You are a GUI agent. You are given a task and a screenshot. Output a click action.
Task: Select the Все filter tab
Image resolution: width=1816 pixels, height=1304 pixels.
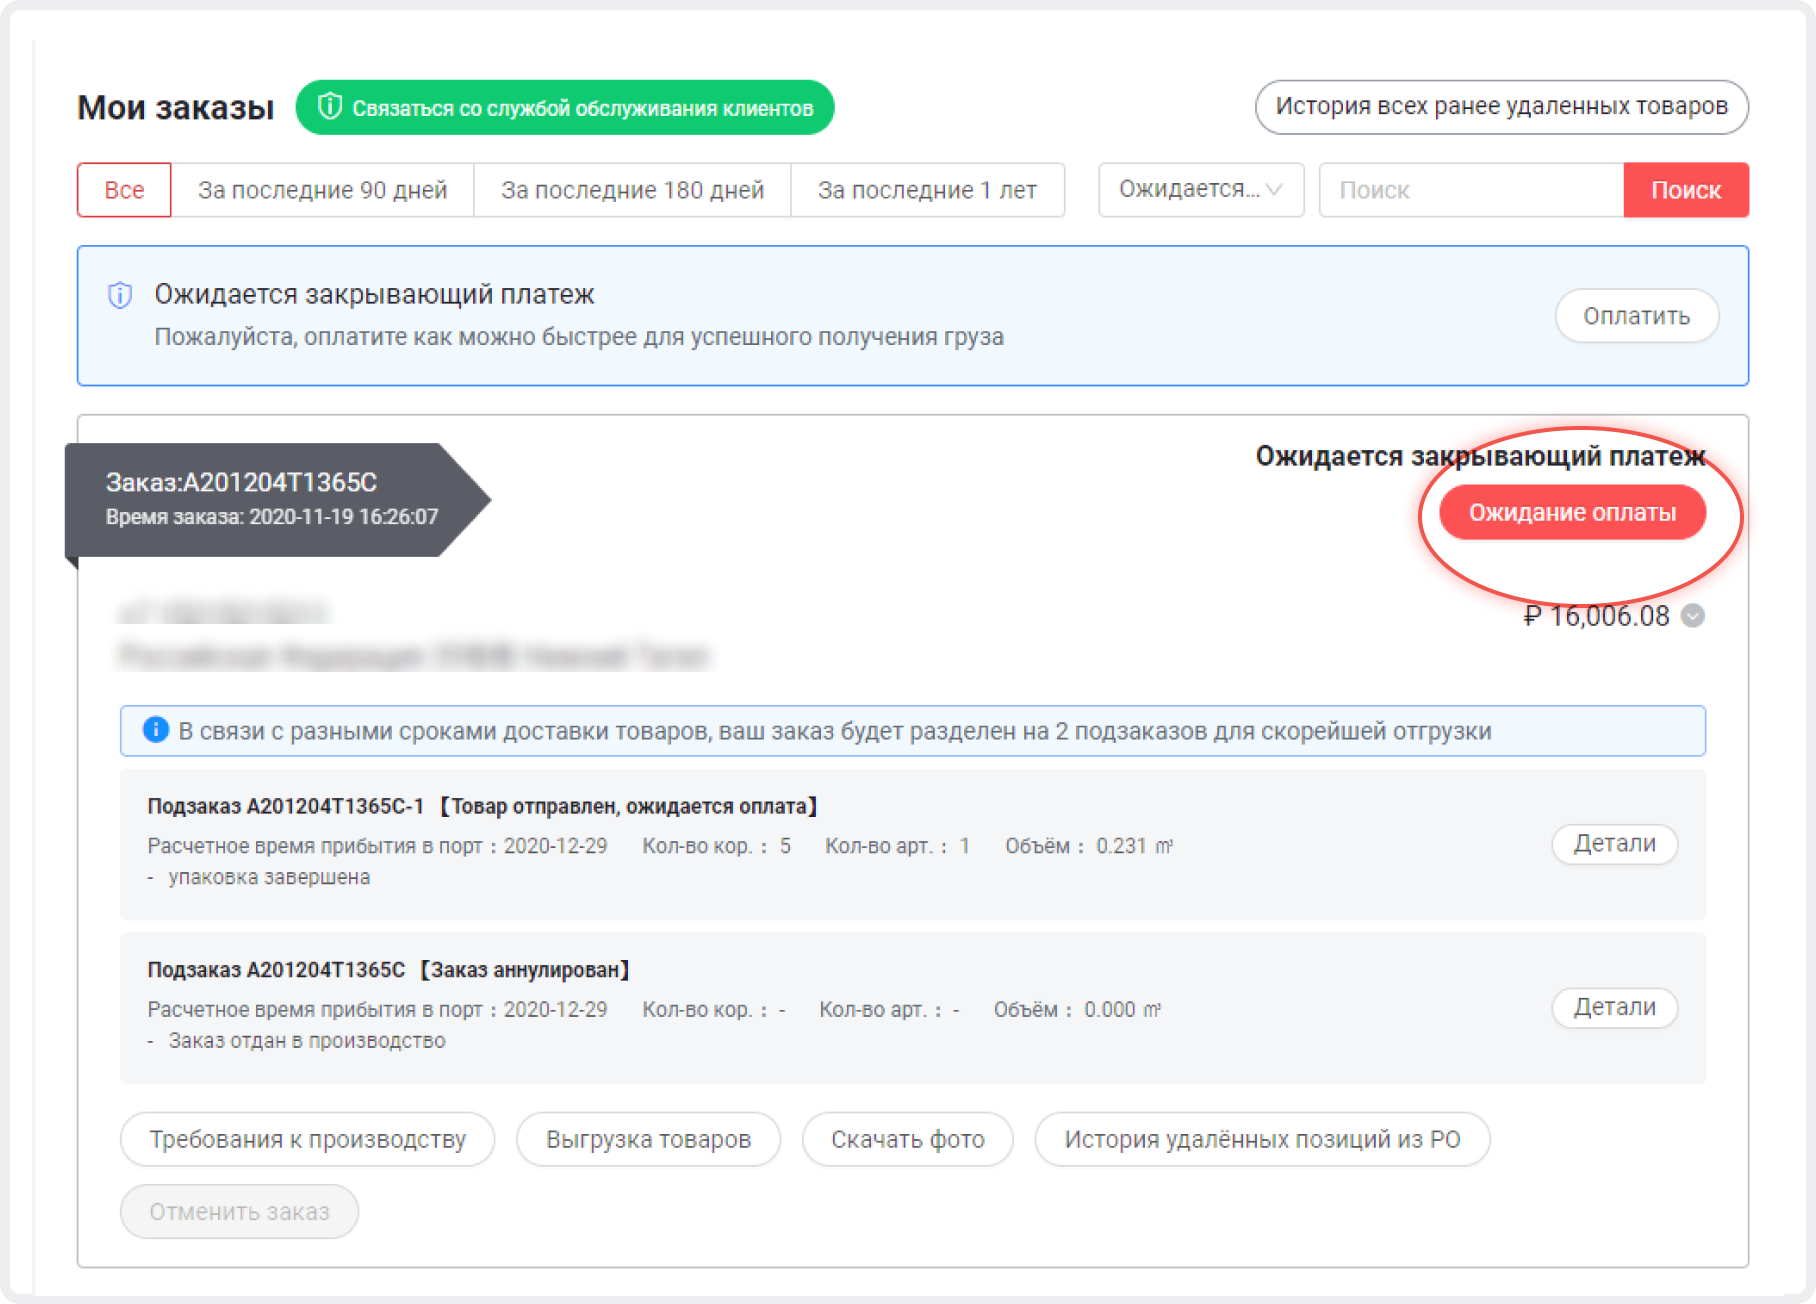click(x=124, y=190)
